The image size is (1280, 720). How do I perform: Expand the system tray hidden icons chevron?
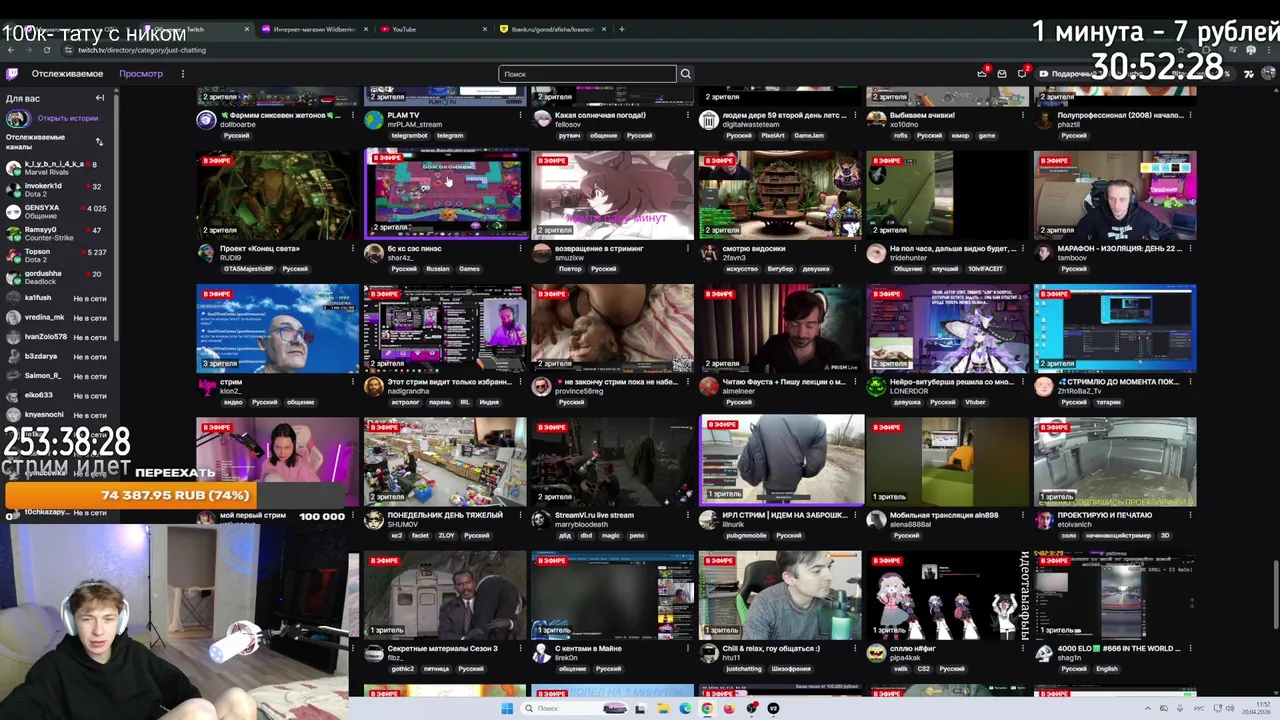(1147, 708)
